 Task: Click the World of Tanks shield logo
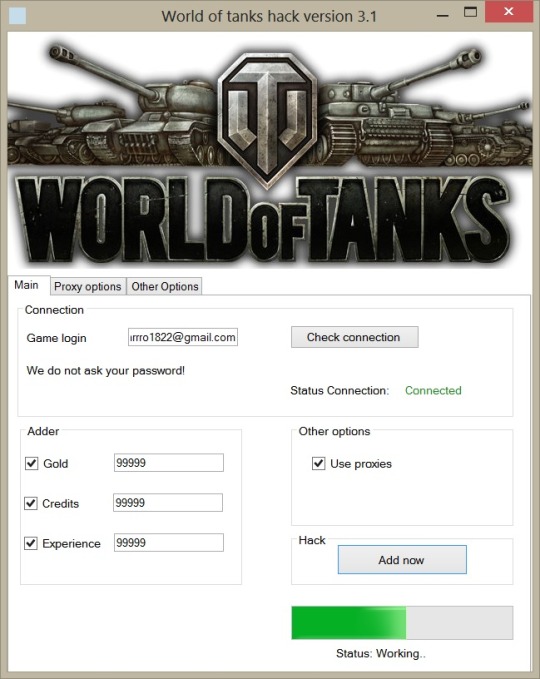click(x=267, y=119)
